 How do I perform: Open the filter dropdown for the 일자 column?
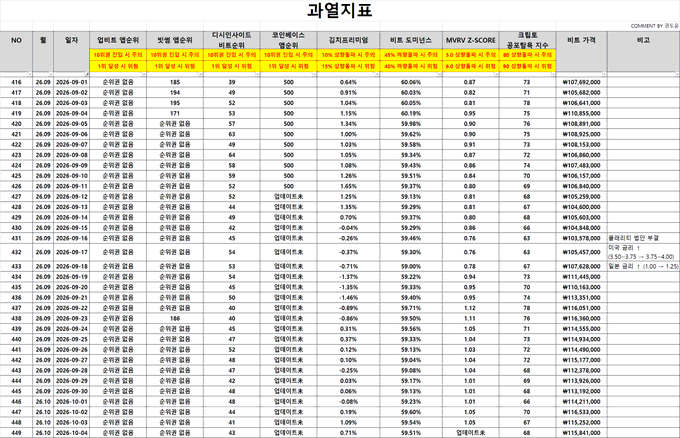point(87,74)
